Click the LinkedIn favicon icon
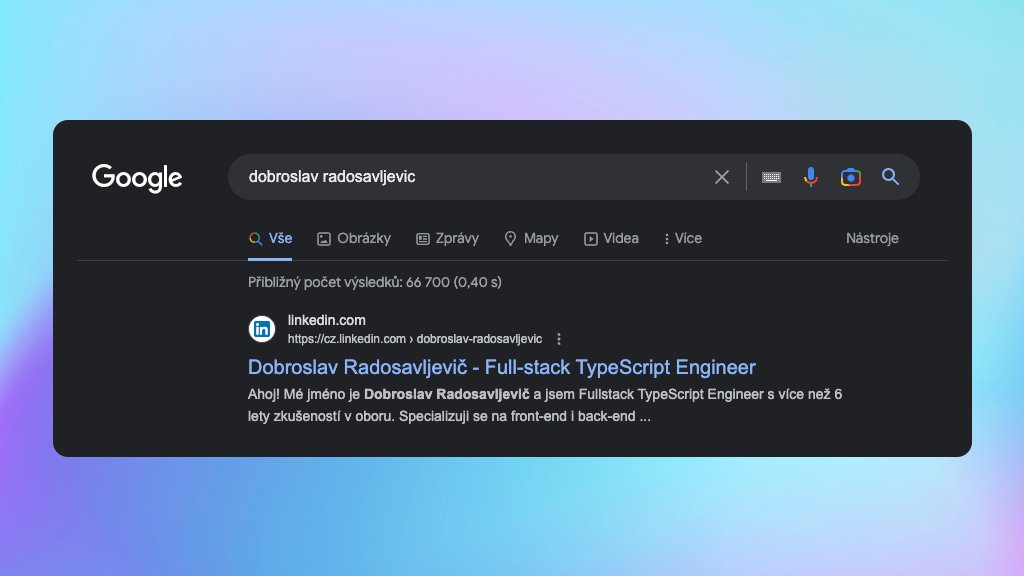Viewport: 1024px width, 576px height. 262,329
